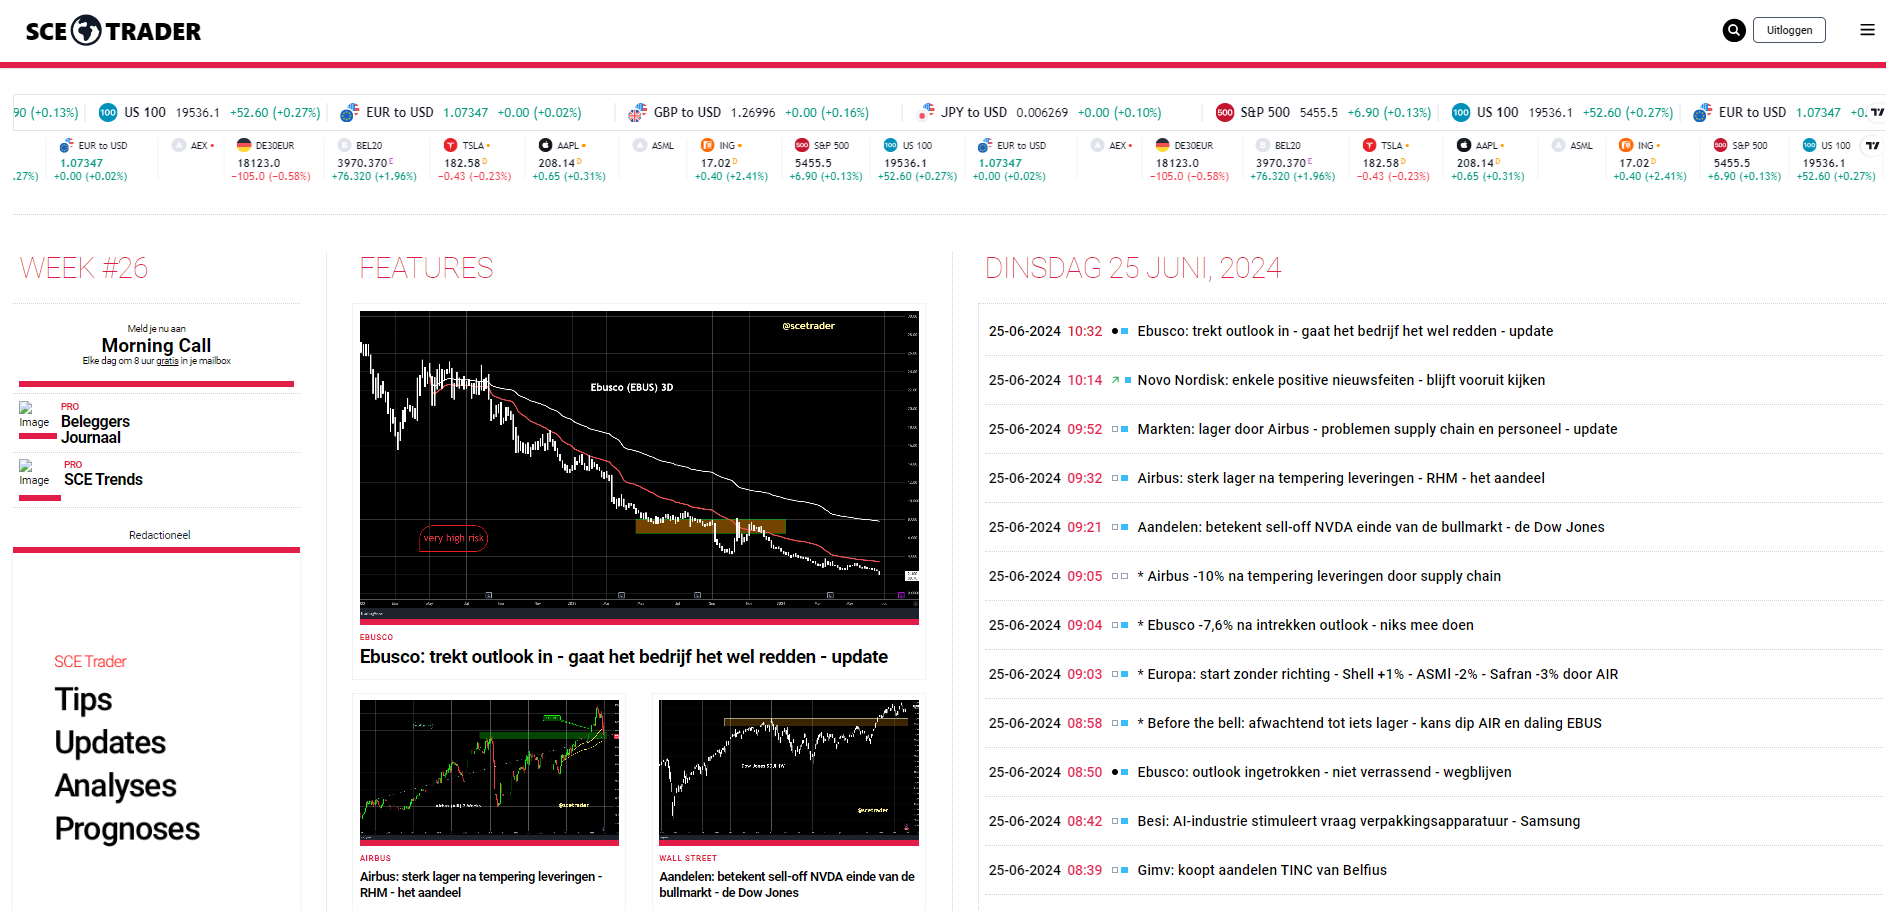Click the 10:14 timestamp in news list
Screen dimensions: 1886x911
tap(1084, 380)
